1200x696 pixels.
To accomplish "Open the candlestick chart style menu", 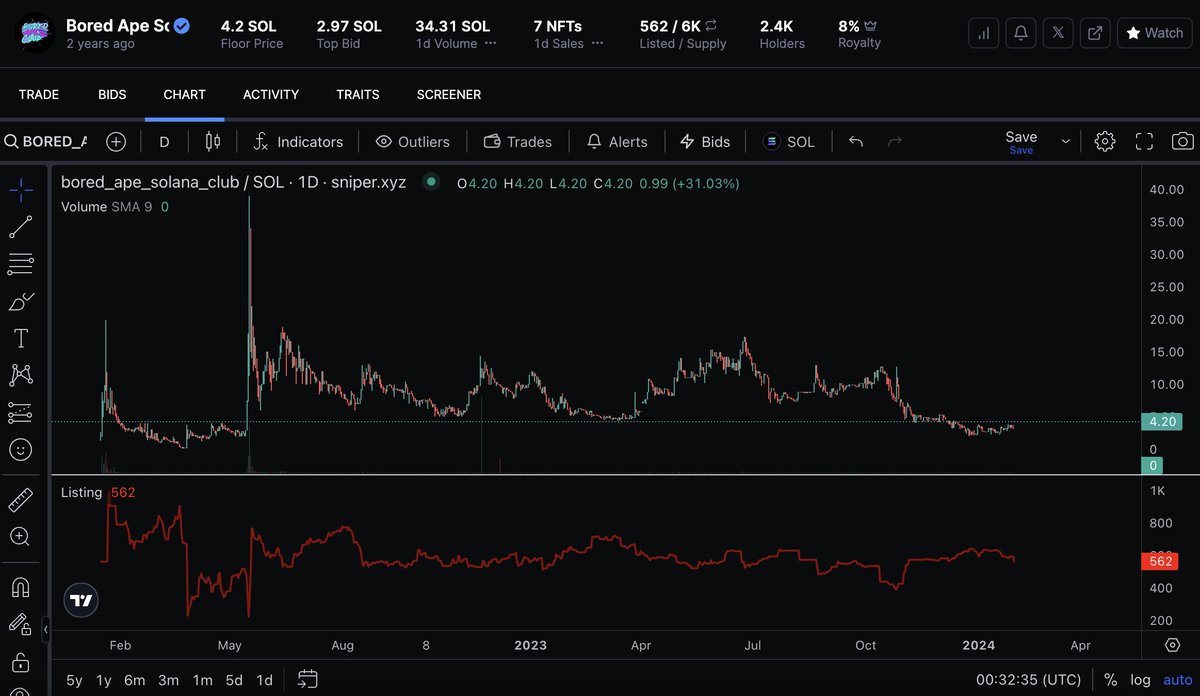I will pyautogui.click(x=212, y=142).
